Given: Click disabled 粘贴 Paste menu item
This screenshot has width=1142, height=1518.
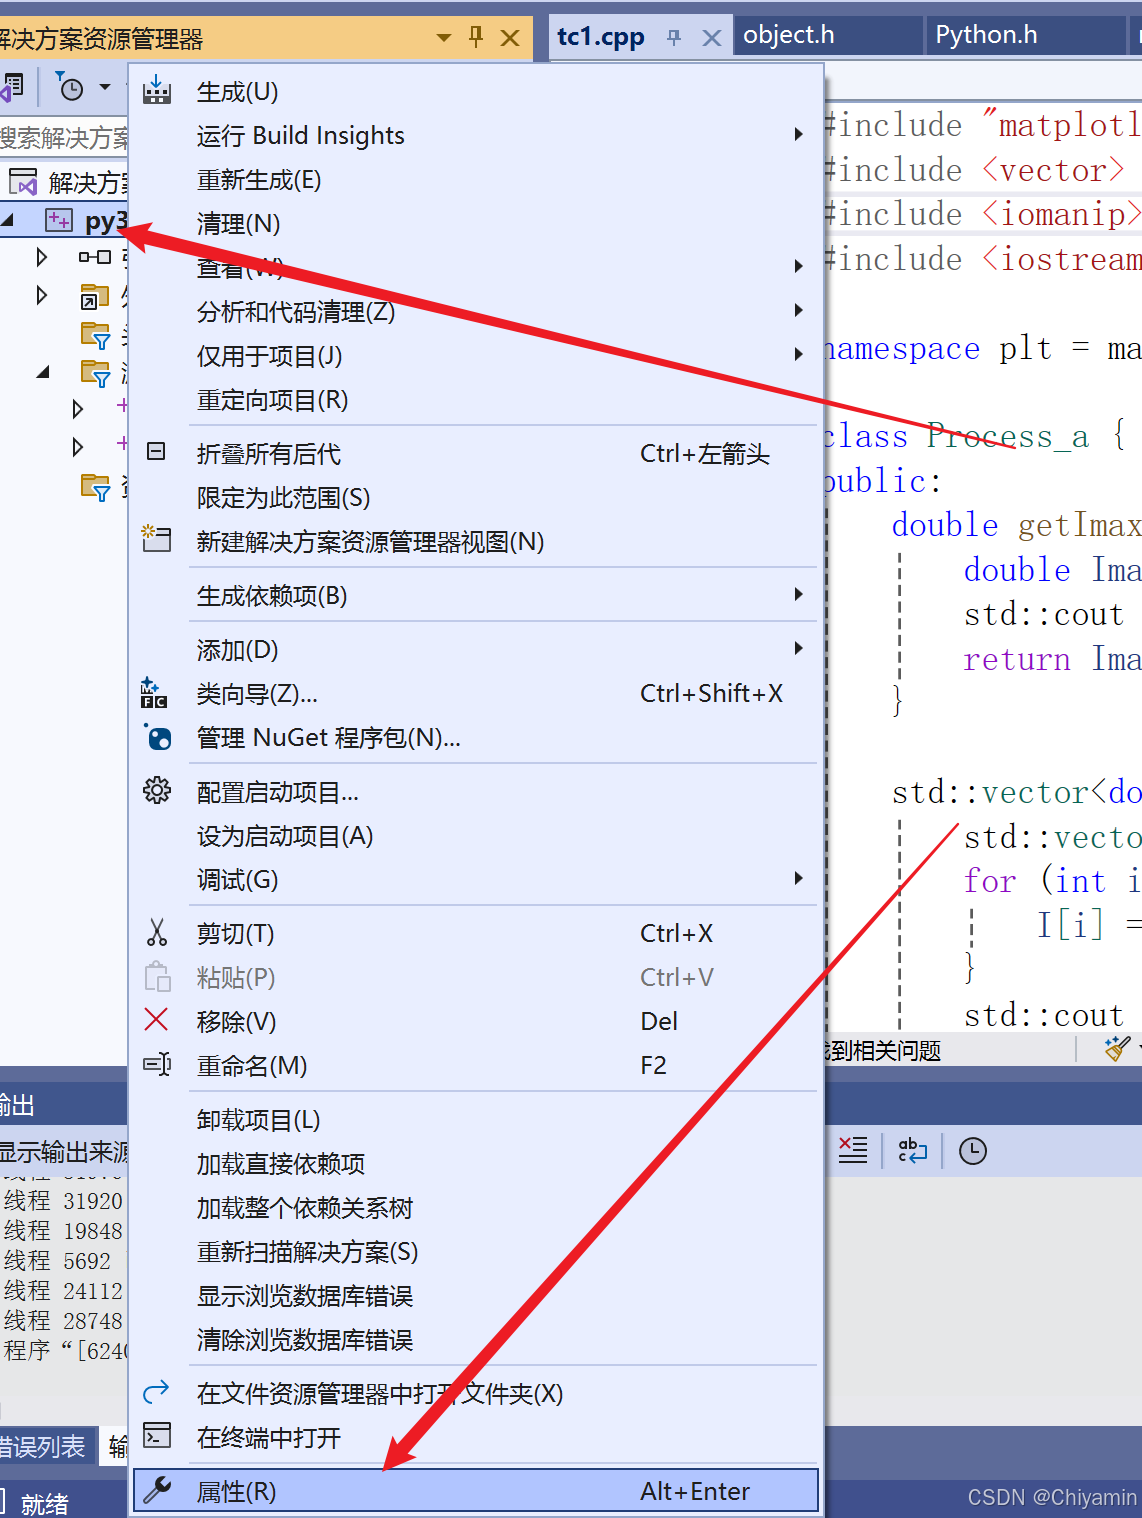Looking at the screenshot, I should pos(476,977).
